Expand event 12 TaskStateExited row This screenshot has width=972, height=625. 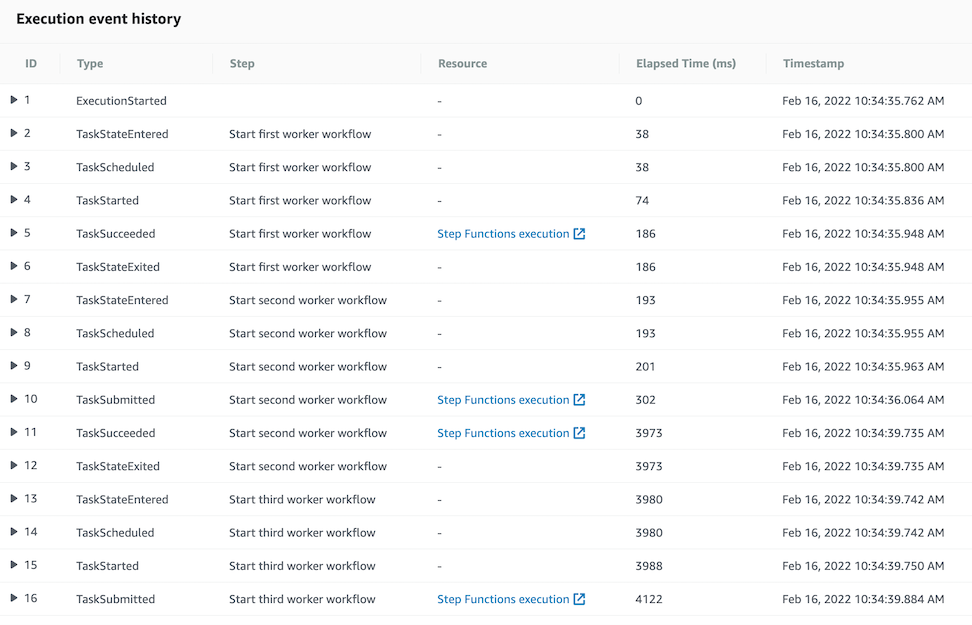pyautogui.click(x=14, y=466)
